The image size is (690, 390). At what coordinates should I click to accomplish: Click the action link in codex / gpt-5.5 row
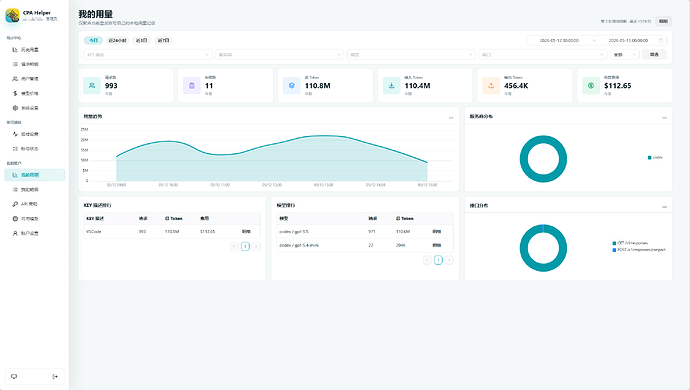tap(437, 232)
